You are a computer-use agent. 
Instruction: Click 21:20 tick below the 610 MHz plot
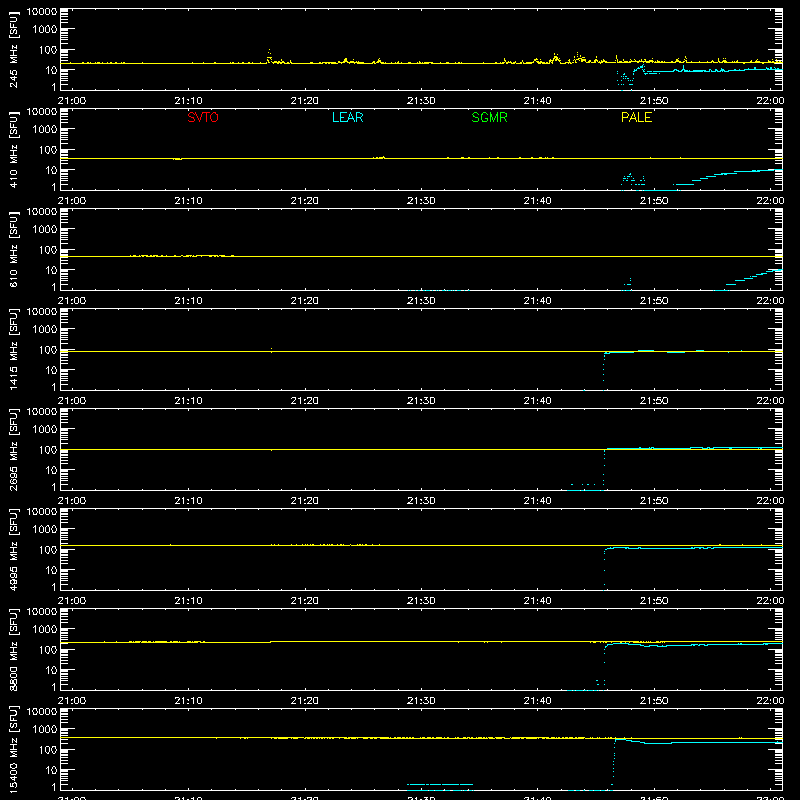pyautogui.click(x=305, y=301)
